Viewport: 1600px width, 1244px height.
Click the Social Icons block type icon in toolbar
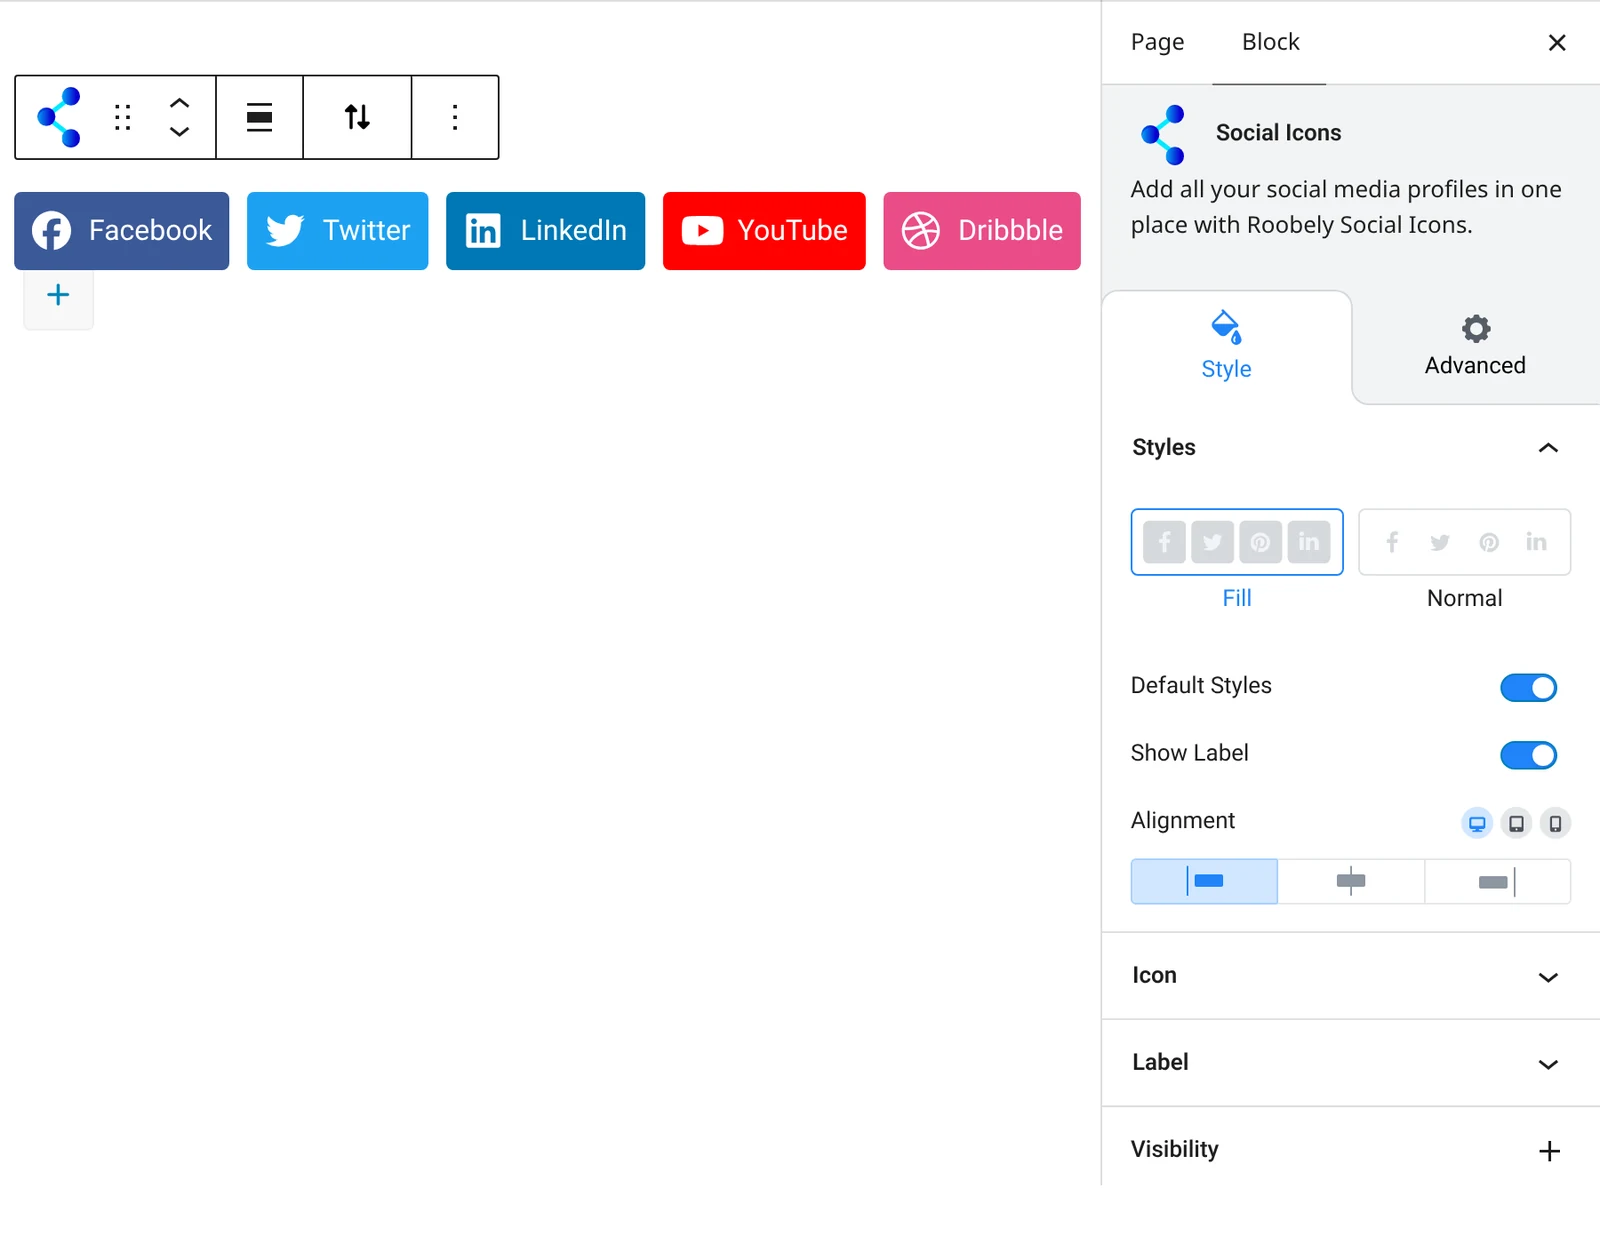[x=59, y=117]
